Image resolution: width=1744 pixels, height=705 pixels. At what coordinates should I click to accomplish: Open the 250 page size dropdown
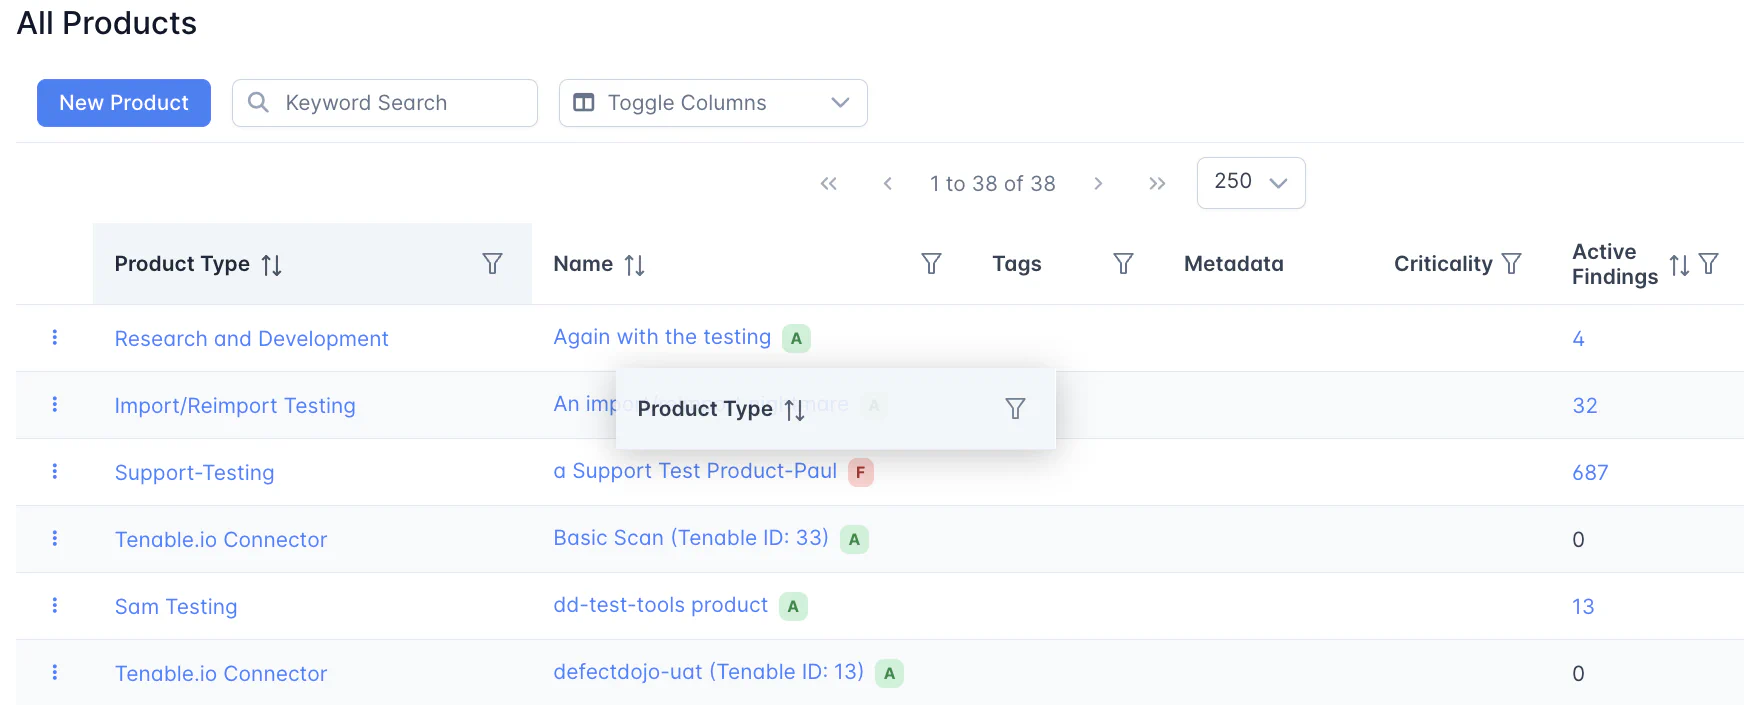[1250, 183]
